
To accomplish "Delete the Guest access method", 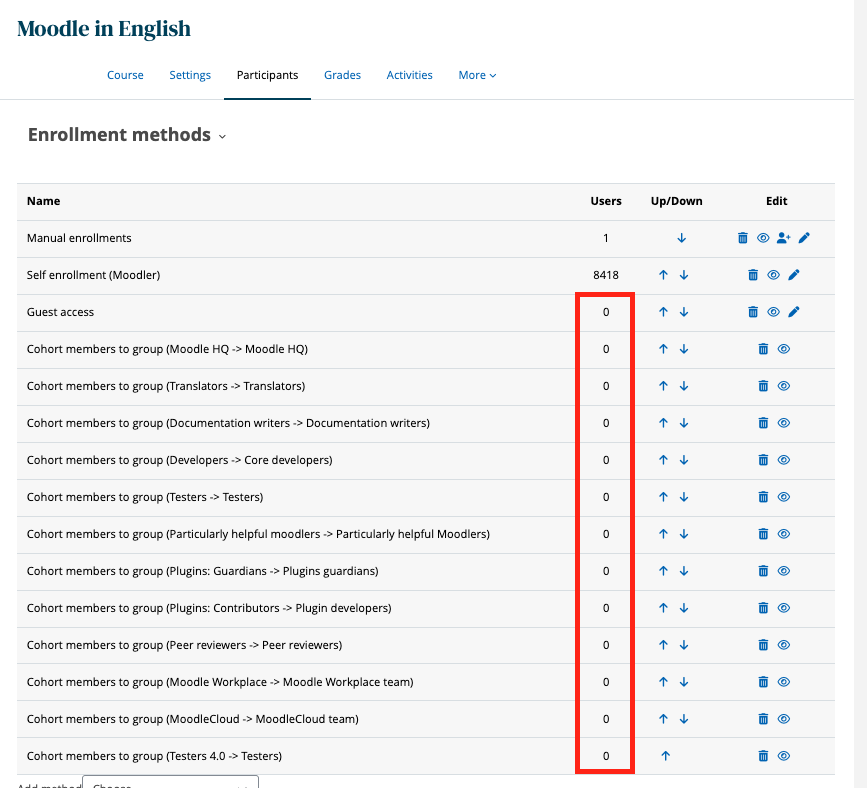I will 753,312.
